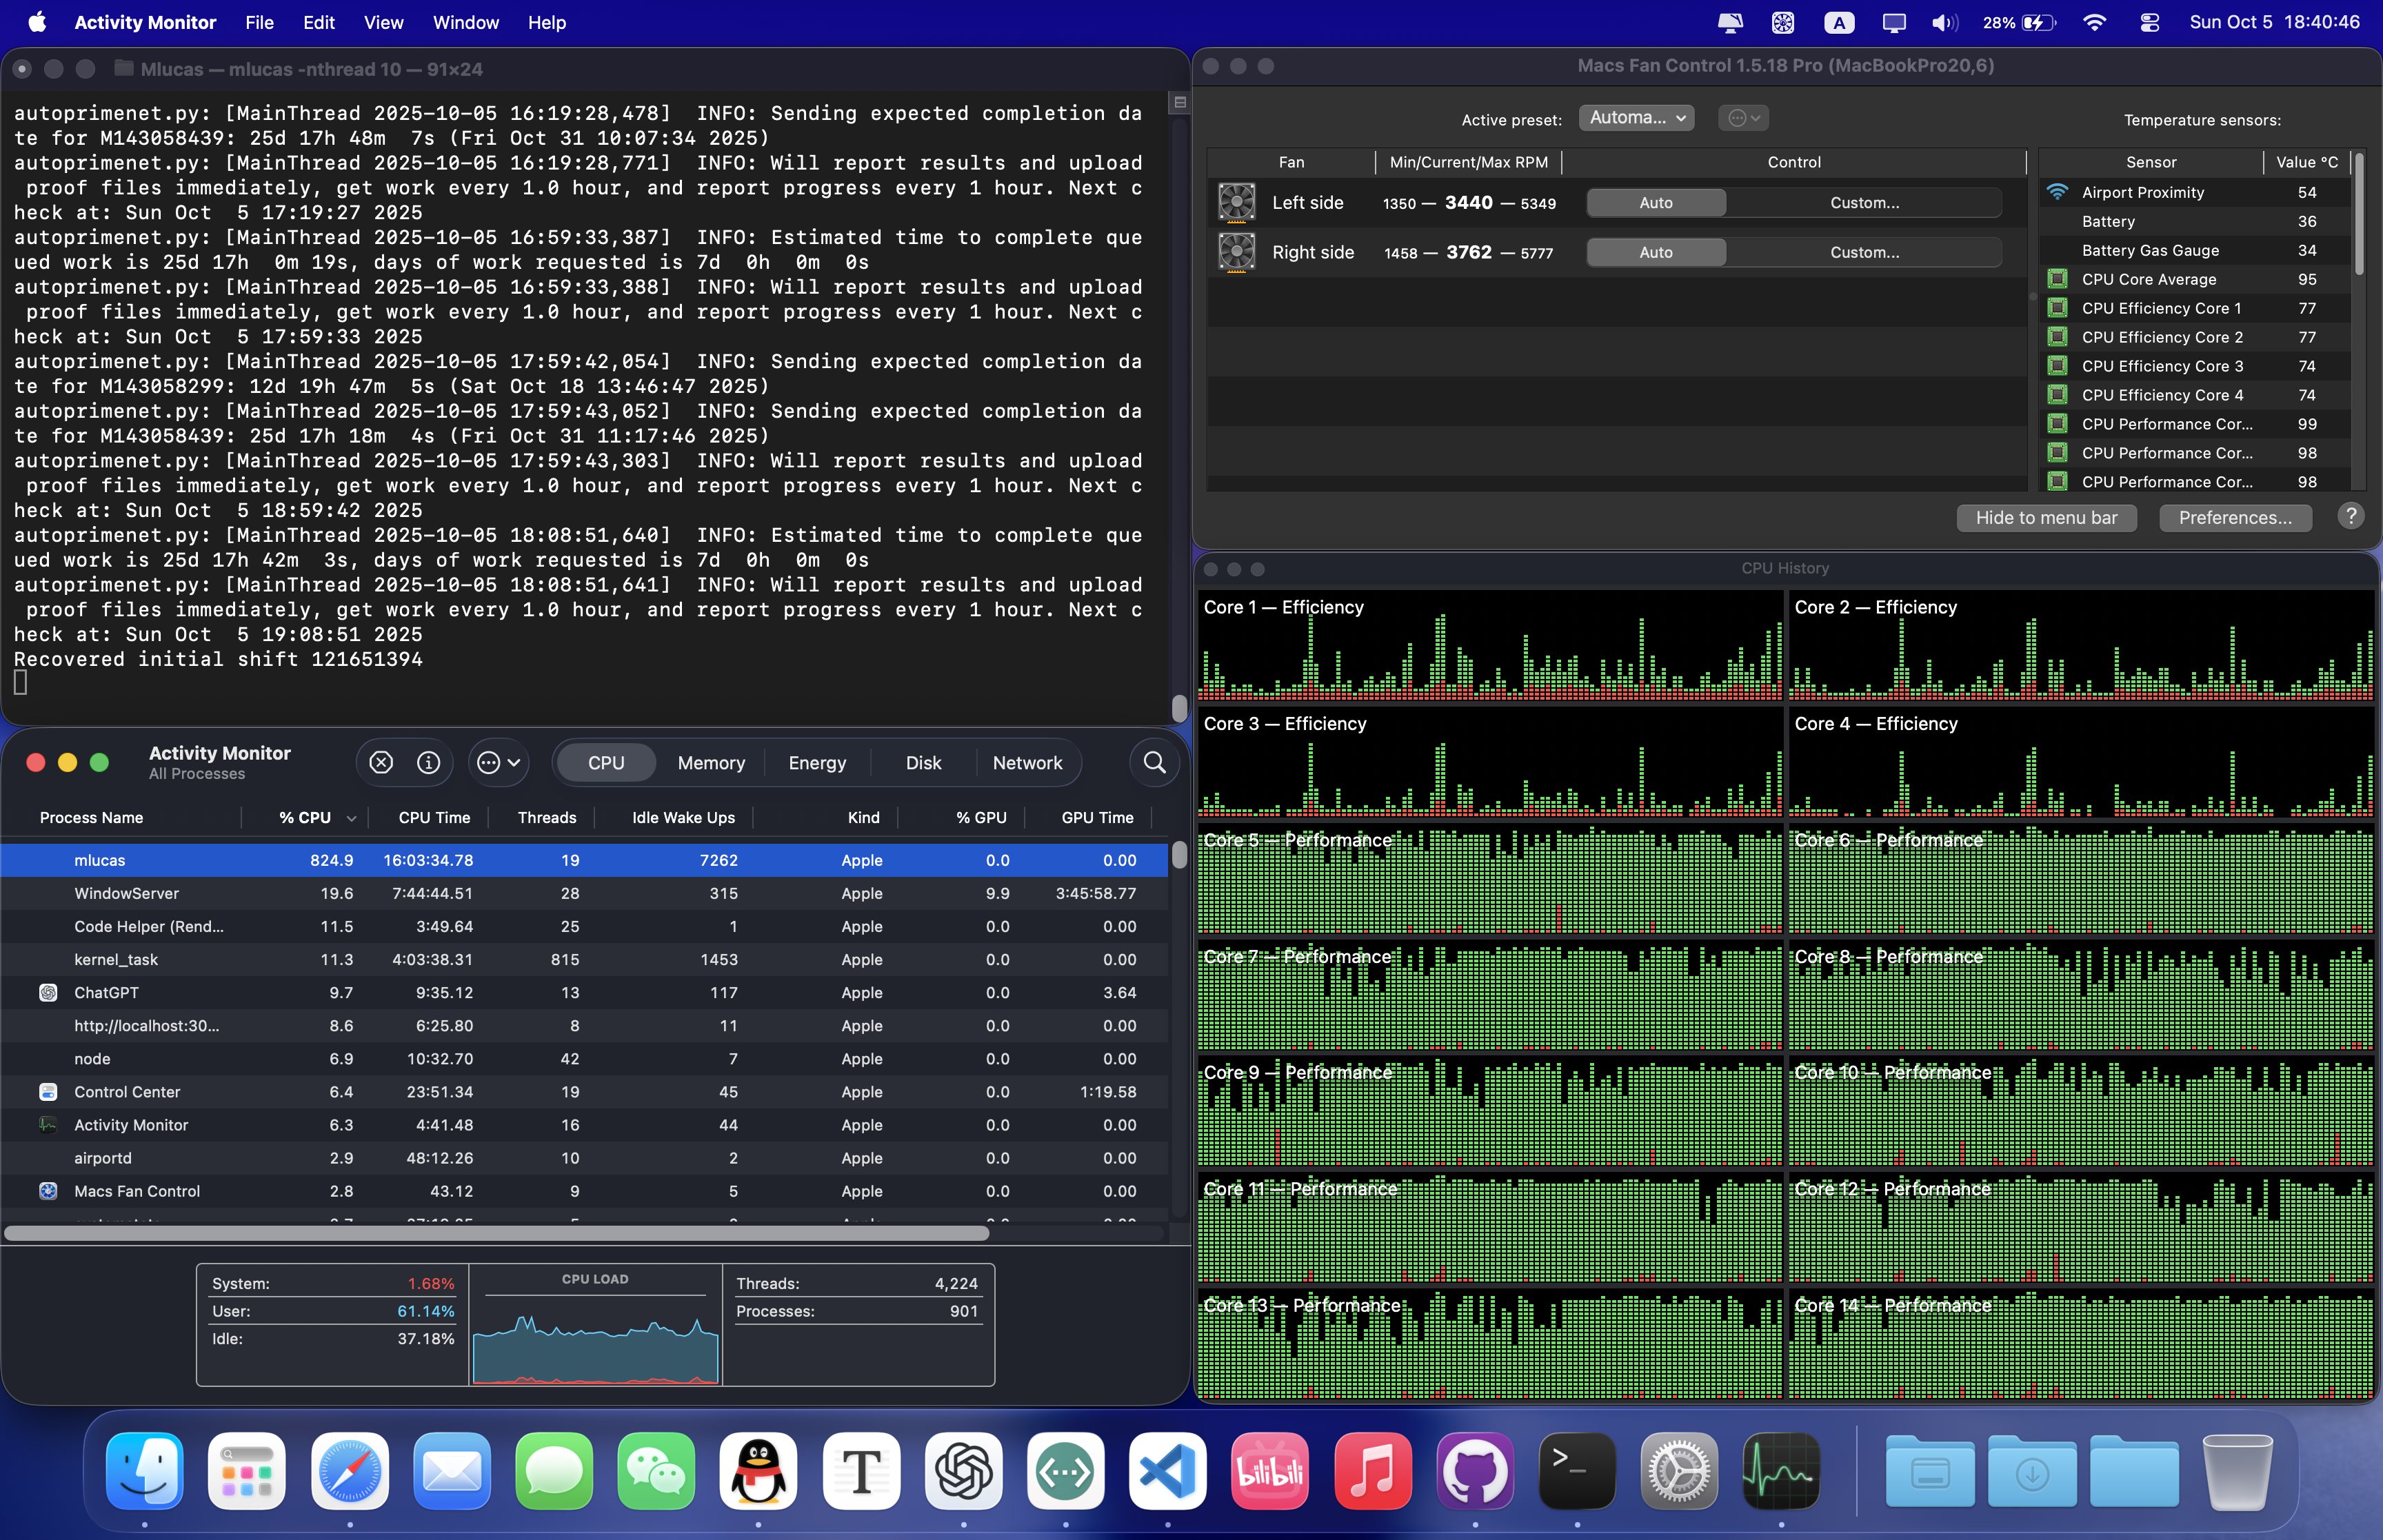Open the View menu in the menu bar

pyautogui.click(x=383, y=22)
